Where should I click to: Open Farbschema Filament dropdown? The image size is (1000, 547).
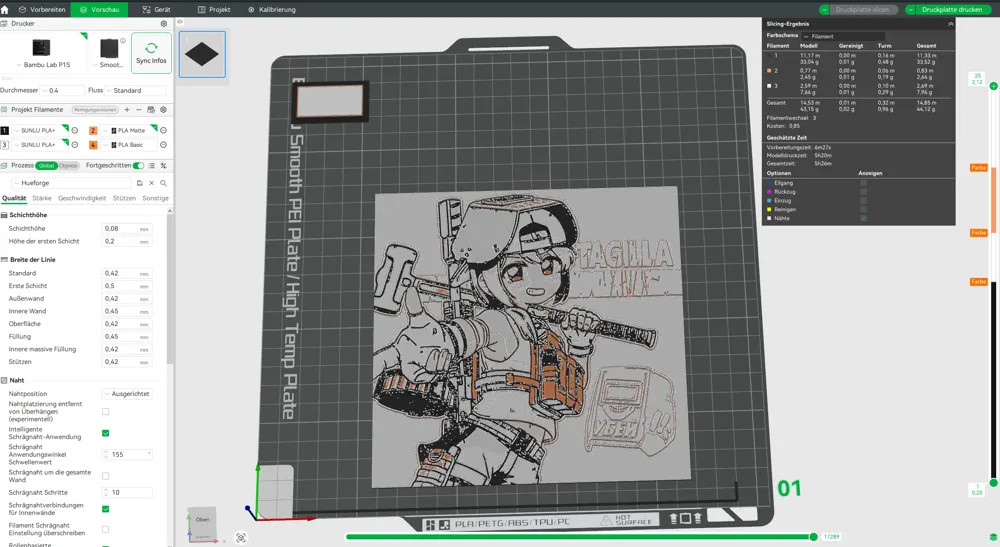(843, 36)
